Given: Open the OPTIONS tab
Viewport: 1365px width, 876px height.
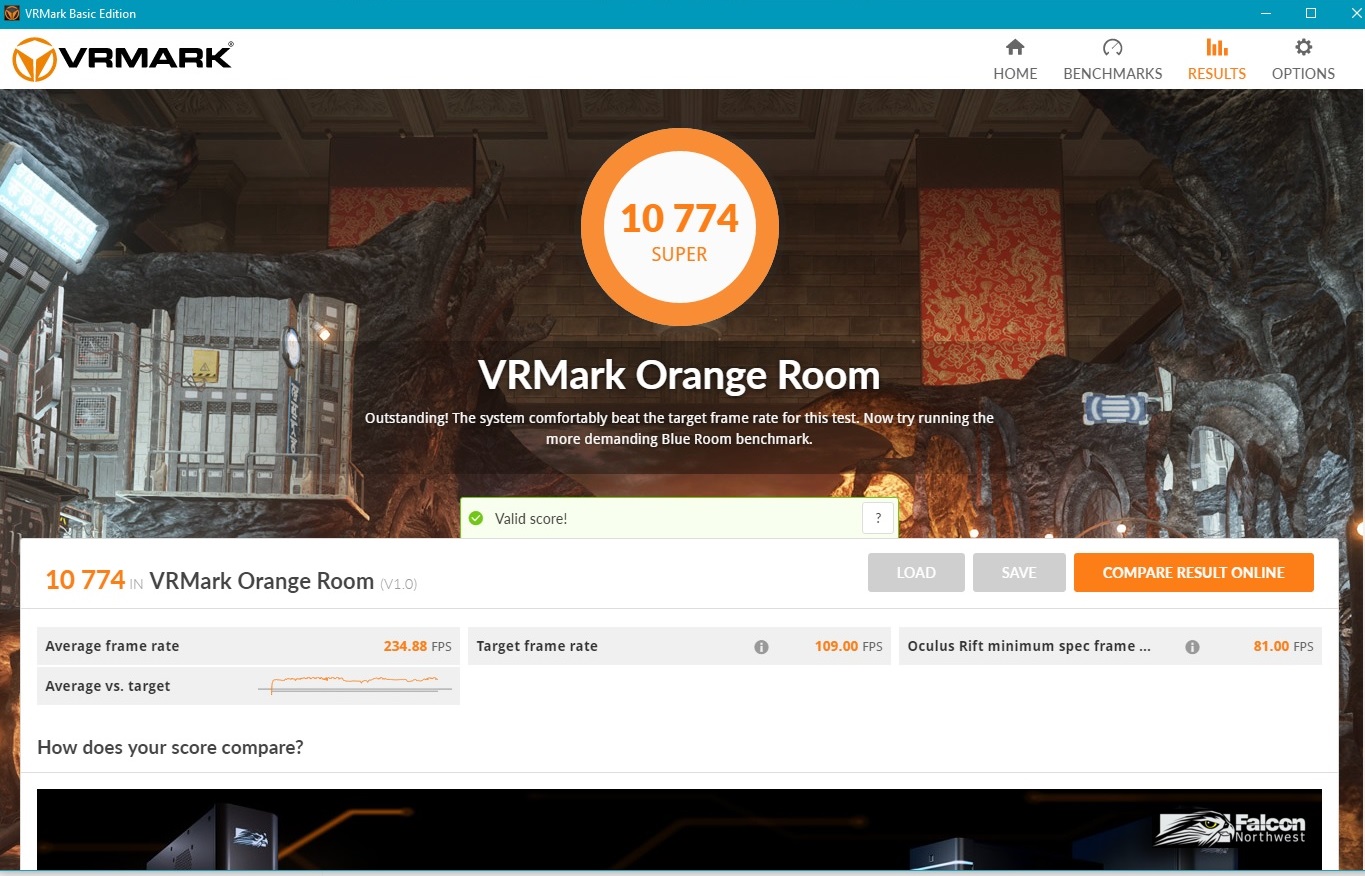Looking at the screenshot, I should click(x=1303, y=60).
